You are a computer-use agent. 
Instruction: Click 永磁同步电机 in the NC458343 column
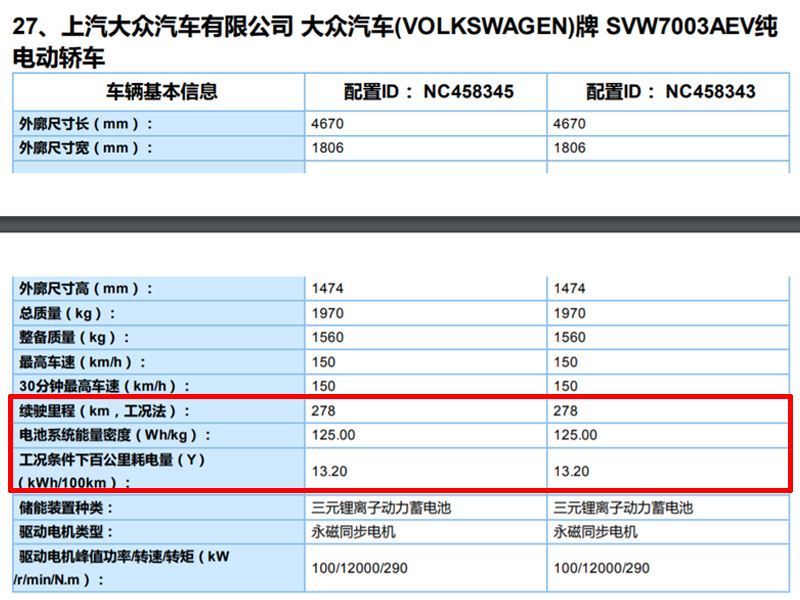tap(595, 532)
